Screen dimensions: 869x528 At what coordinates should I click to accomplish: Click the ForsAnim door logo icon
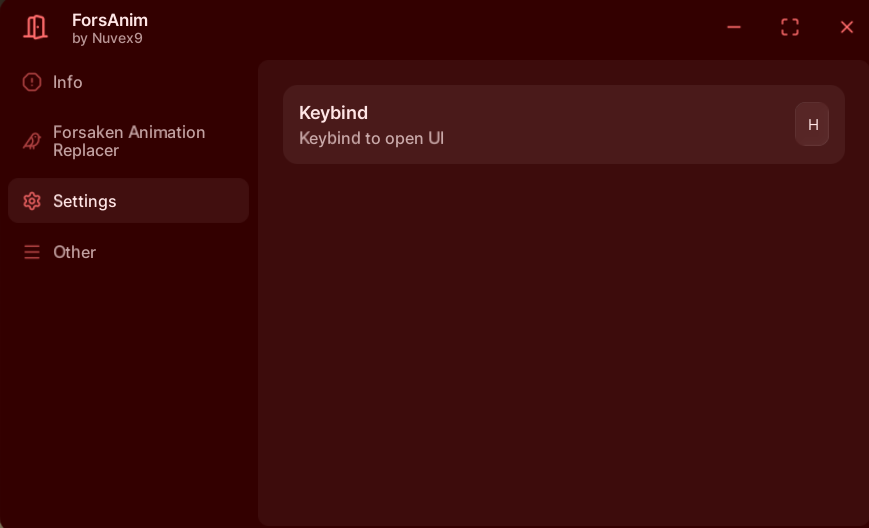click(35, 27)
